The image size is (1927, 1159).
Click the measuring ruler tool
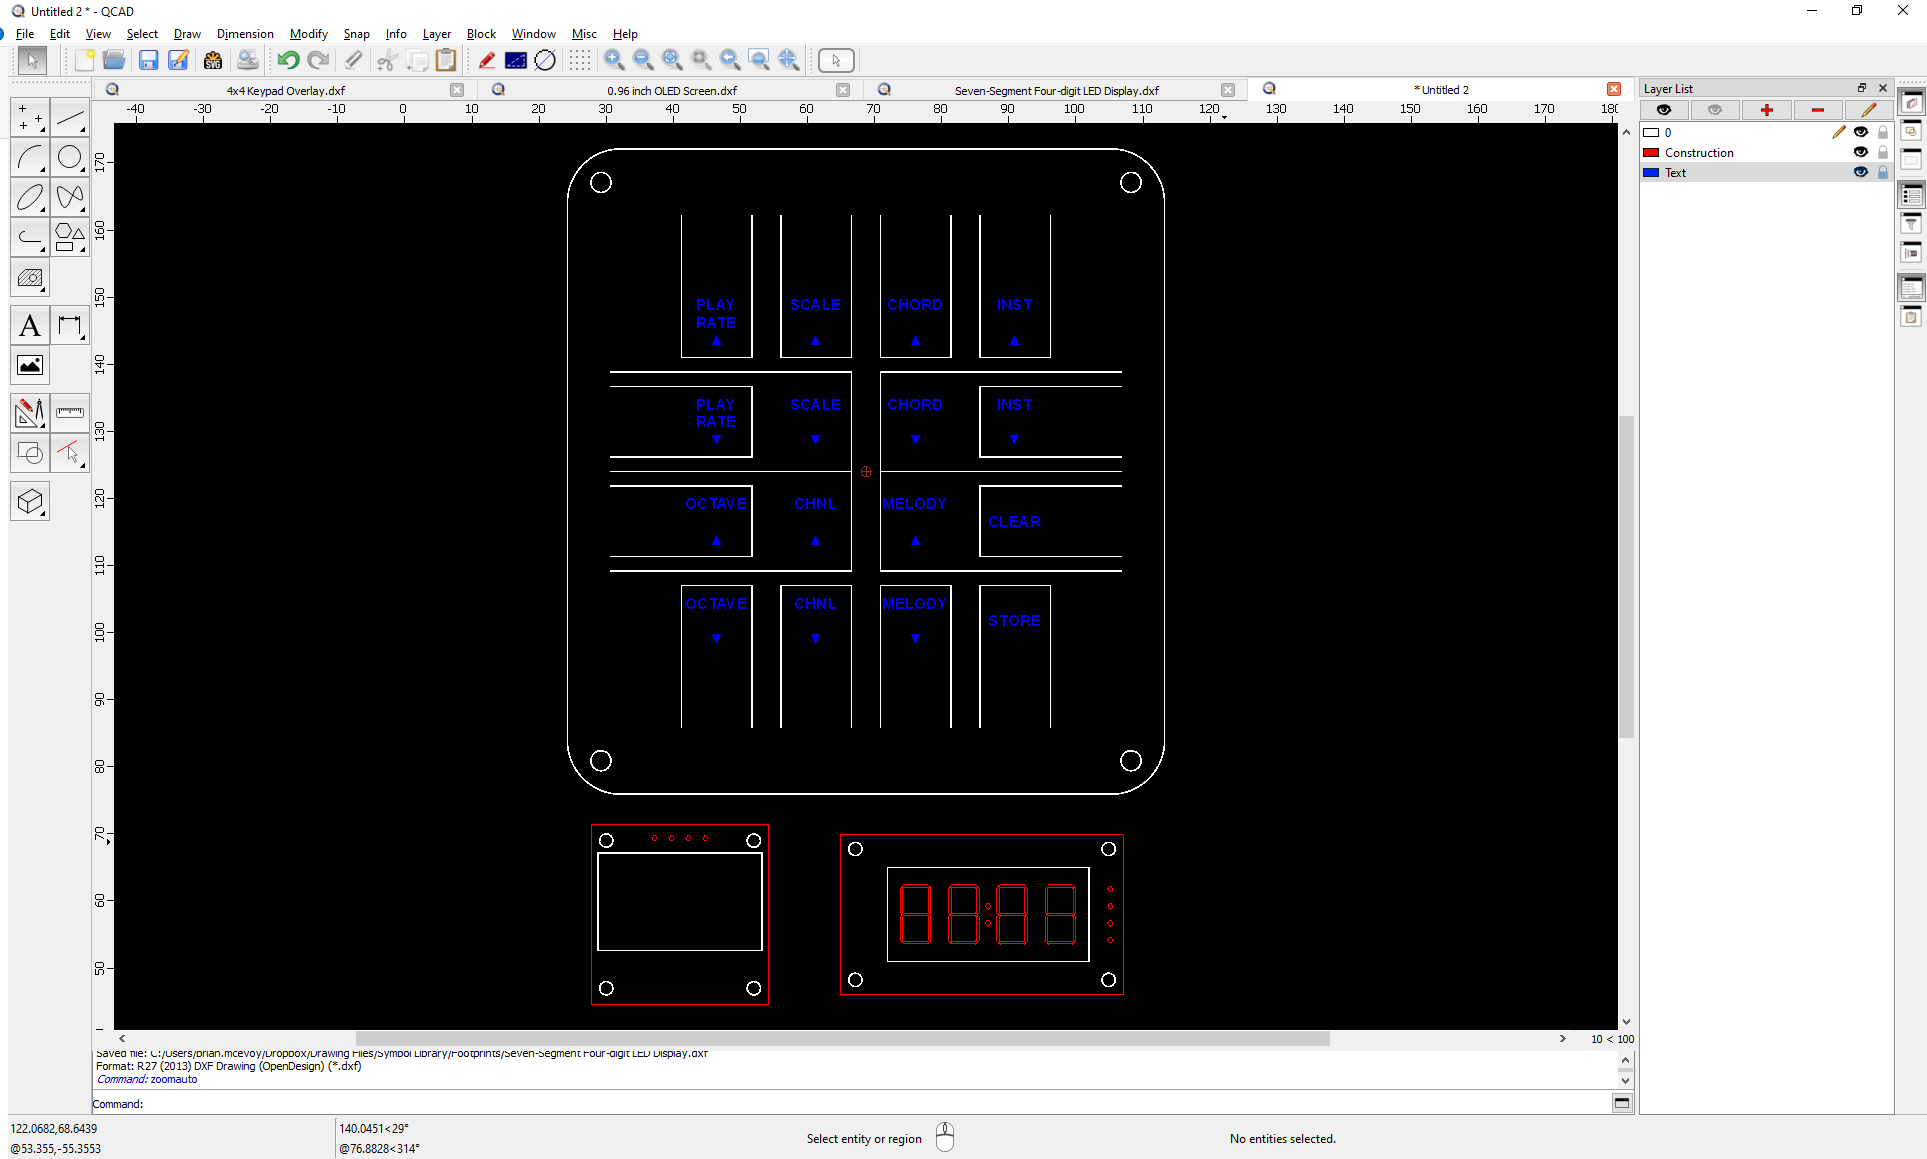coord(69,412)
